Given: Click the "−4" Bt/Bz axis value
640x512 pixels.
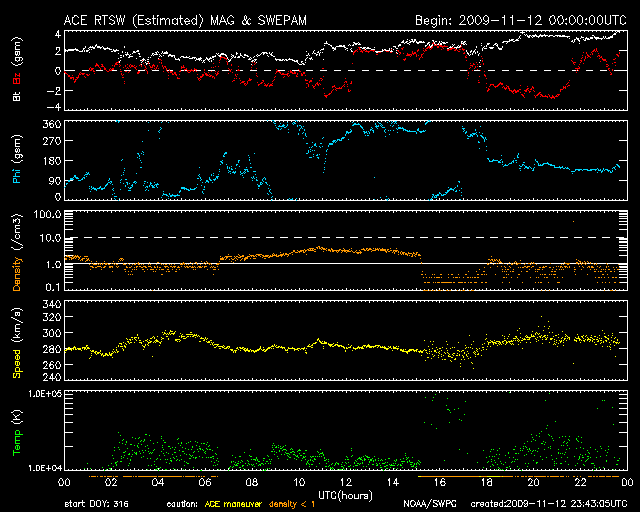Looking at the screenshot, I should point(54,107).
